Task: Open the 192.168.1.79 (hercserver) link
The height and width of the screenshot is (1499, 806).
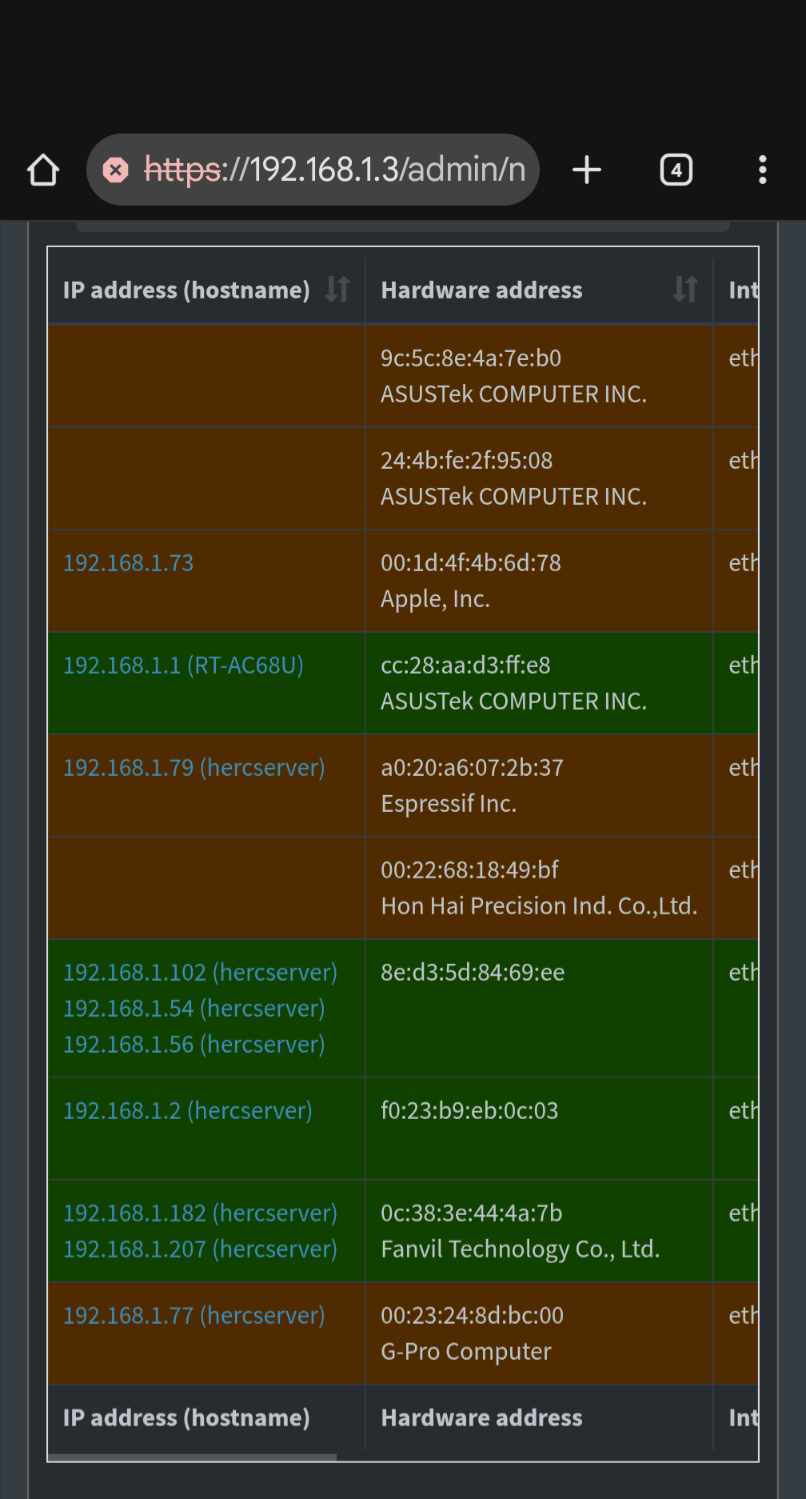Action: (x=194, y=768)
